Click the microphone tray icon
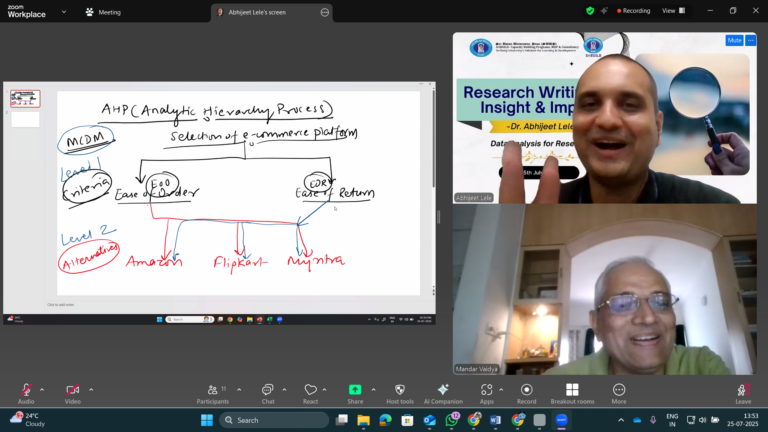This screenshot has width=768, height=432. (x=653, y=420)
